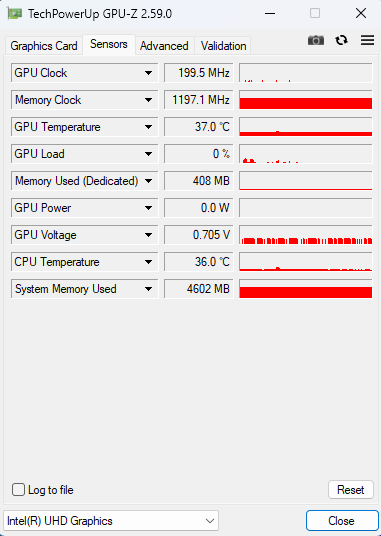
Task: Go to the Validation tab
Action: [x=223, y=46]
